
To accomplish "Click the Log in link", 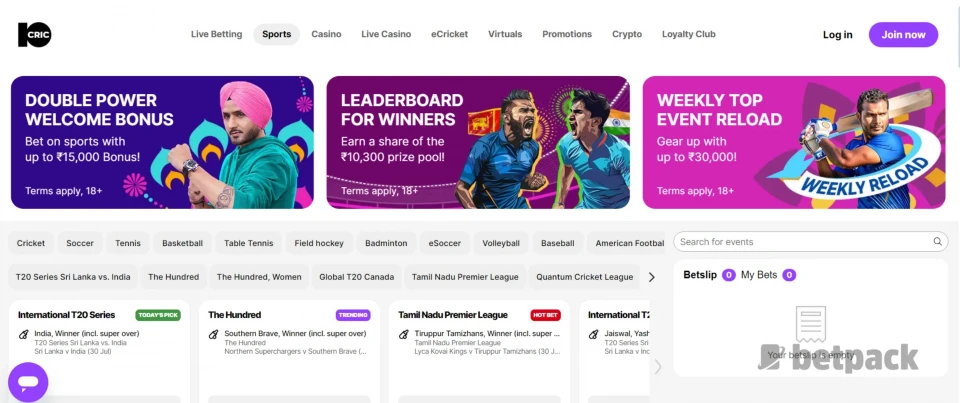I will point(837,35).
